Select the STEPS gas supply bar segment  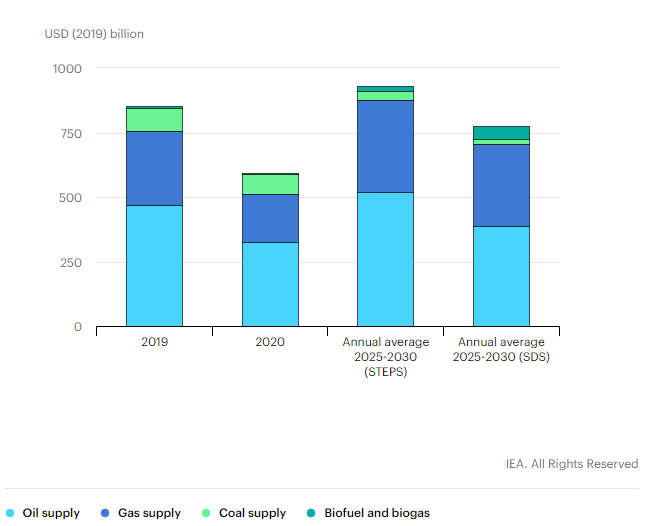(x=385, y=146)
